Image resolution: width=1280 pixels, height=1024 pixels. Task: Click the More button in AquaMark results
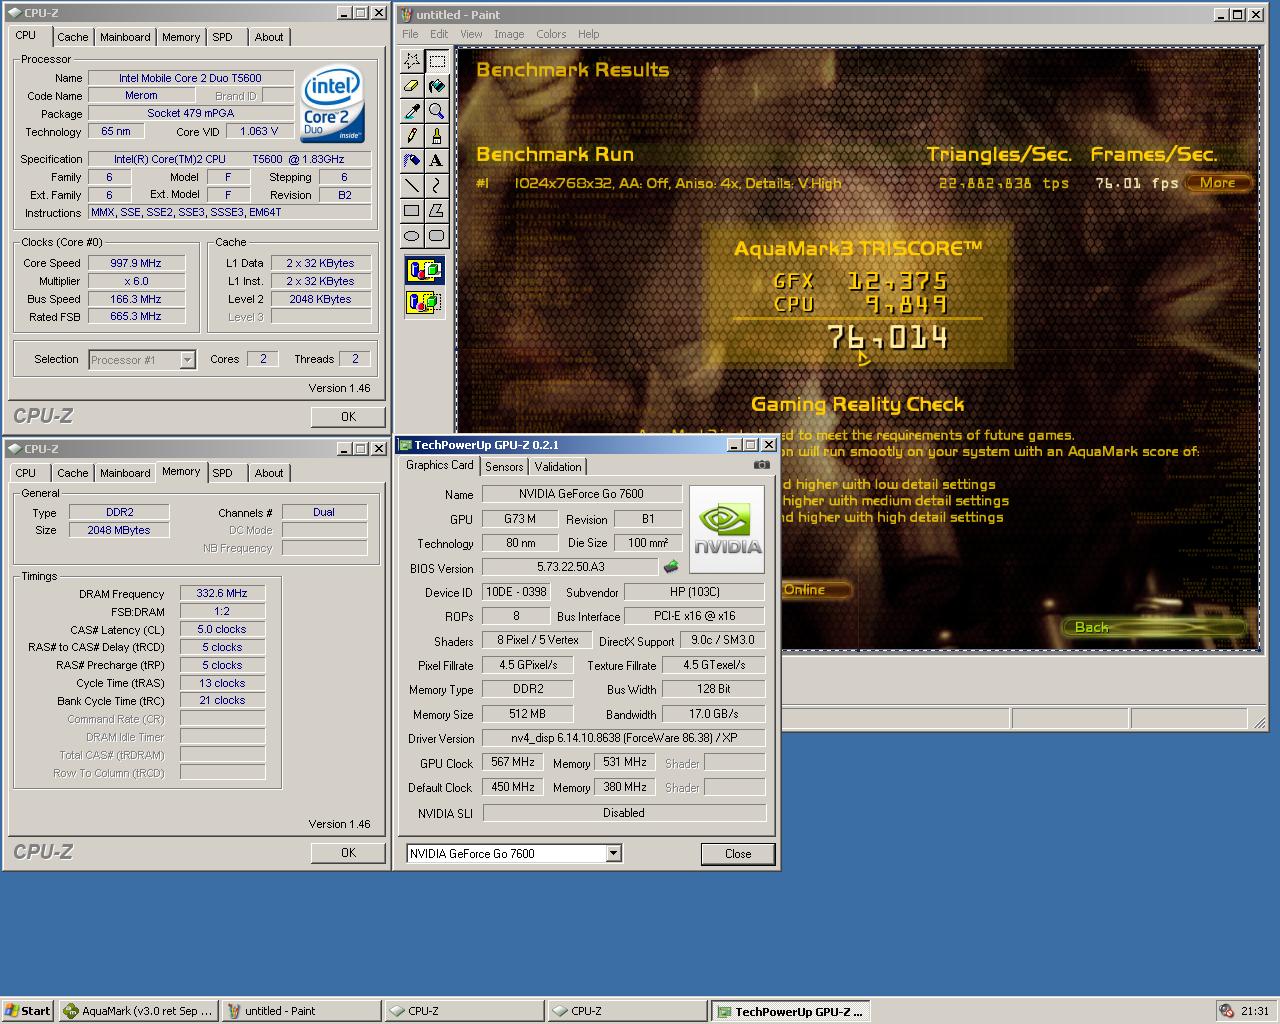(x=1218, y=183)
